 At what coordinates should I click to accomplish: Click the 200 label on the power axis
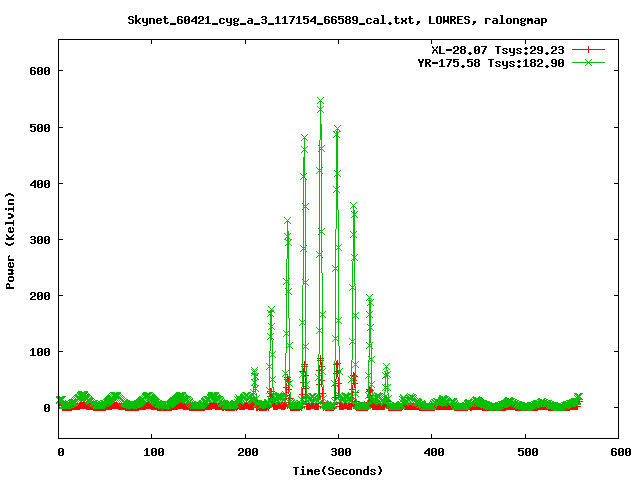[40, 296]
